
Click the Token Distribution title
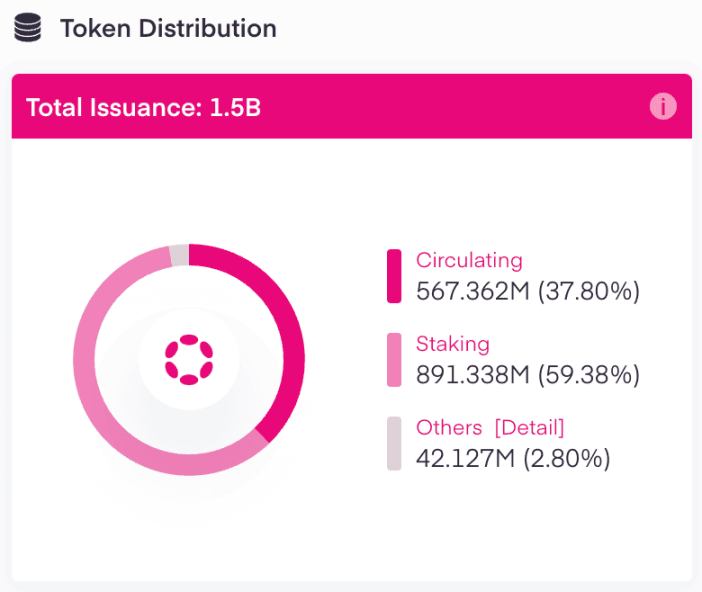(168, 28)
